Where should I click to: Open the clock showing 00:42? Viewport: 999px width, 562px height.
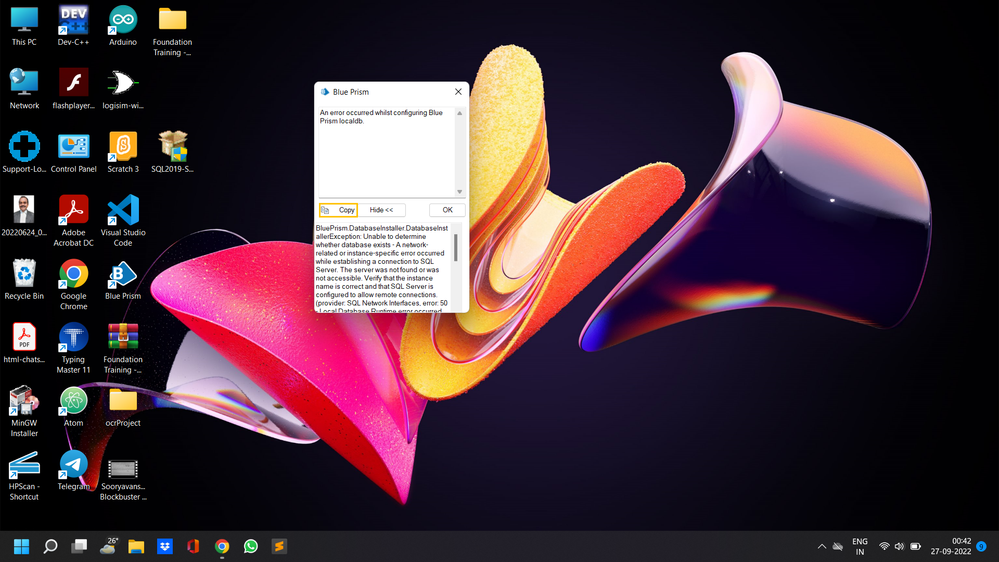(x=951, y=546)
